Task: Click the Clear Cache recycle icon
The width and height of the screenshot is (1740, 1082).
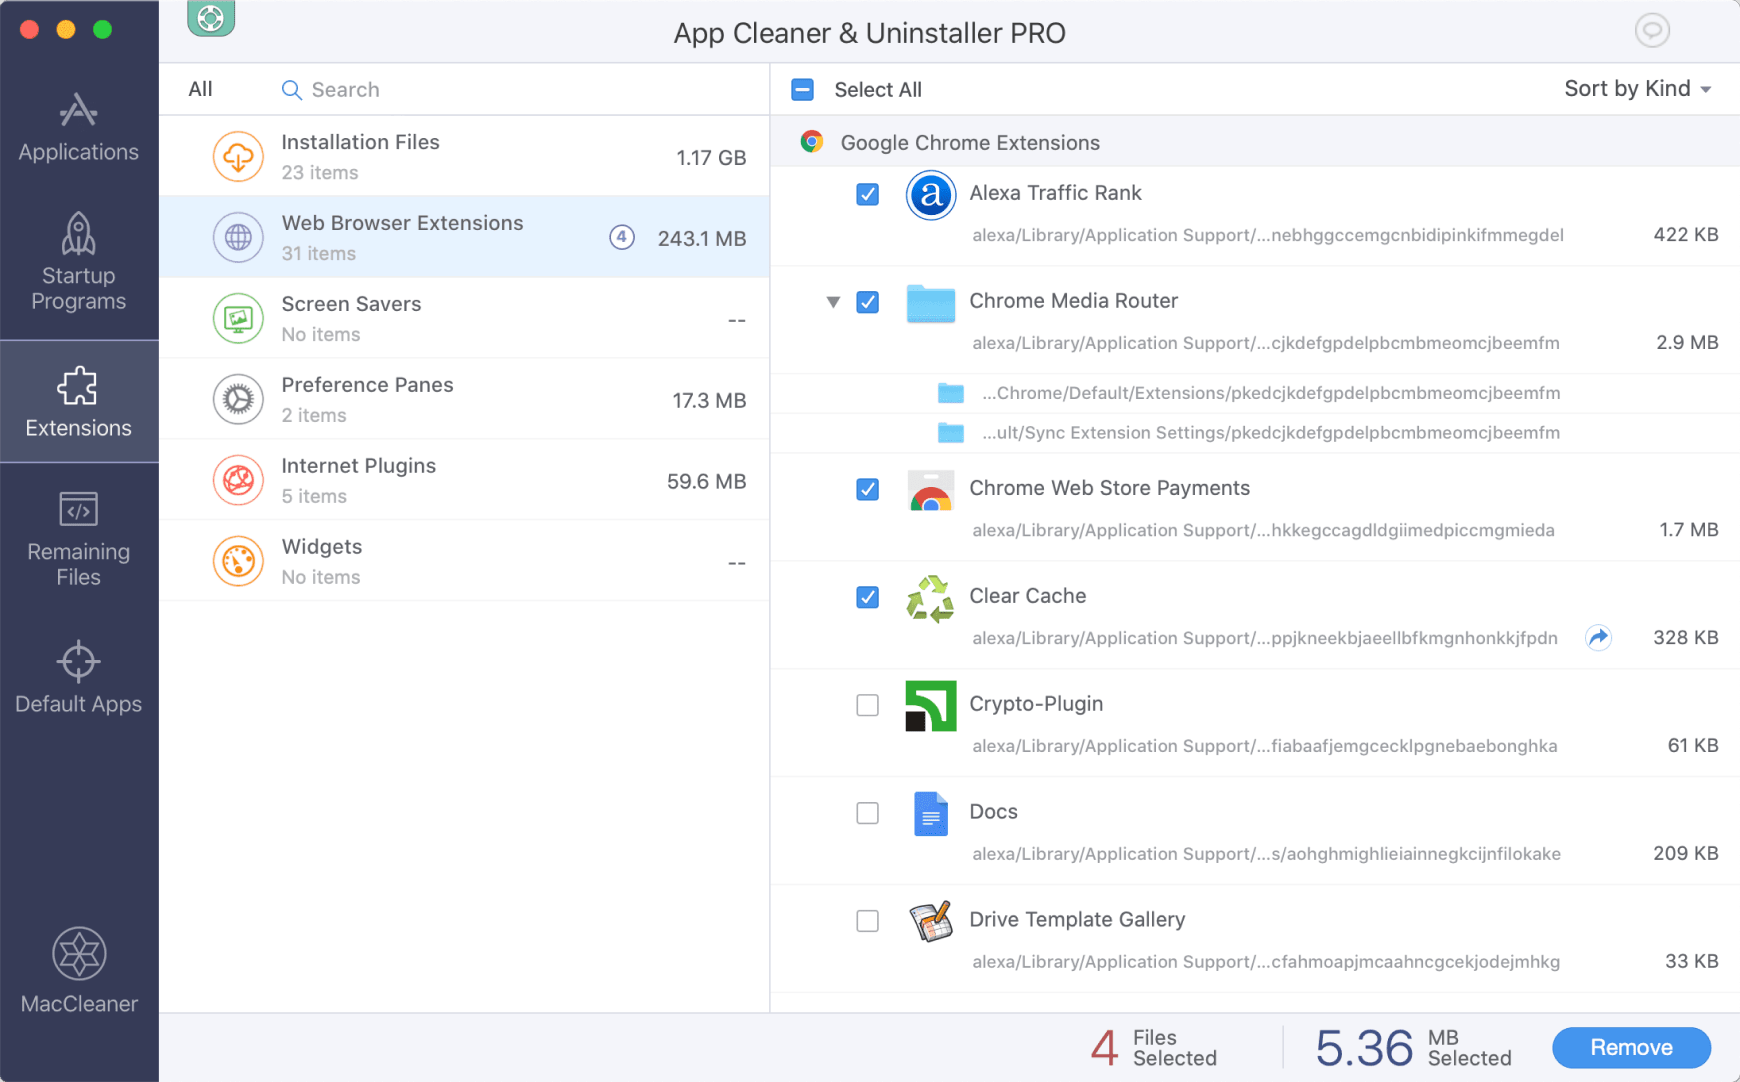Action: [931, 598]
